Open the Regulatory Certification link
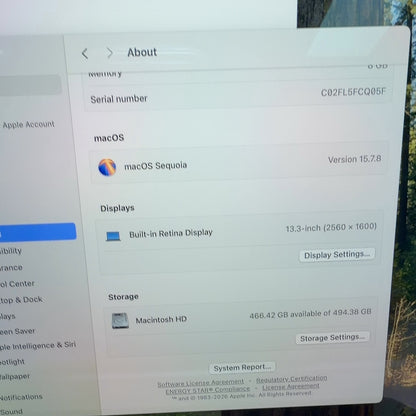The image size is (416, 416). (291, 379)
